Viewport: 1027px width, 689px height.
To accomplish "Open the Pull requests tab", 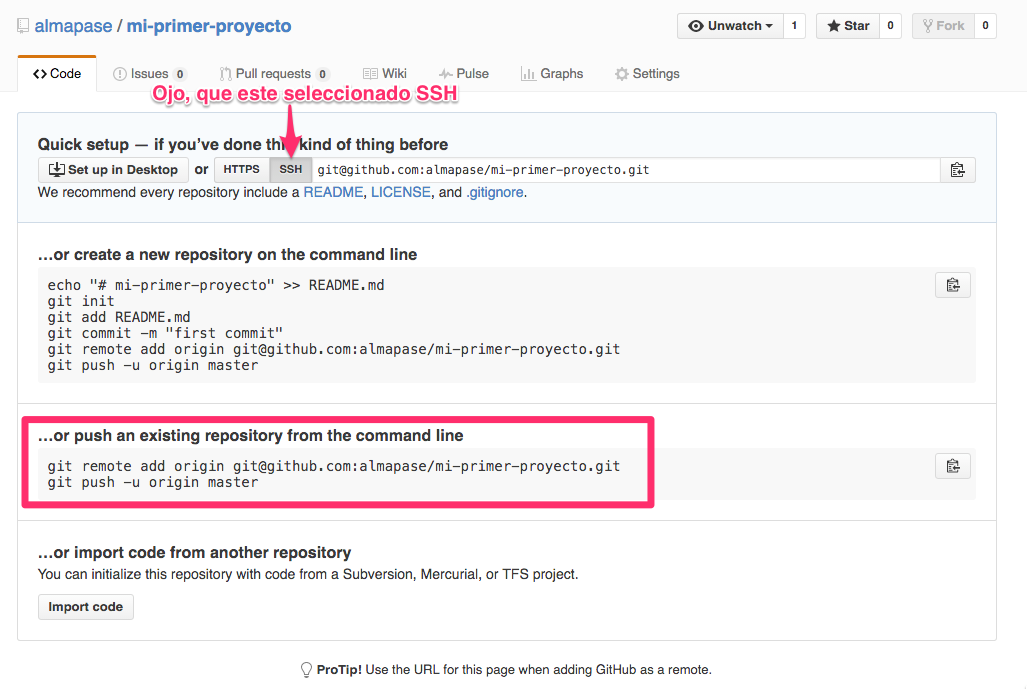I will [x=274, y=74].
